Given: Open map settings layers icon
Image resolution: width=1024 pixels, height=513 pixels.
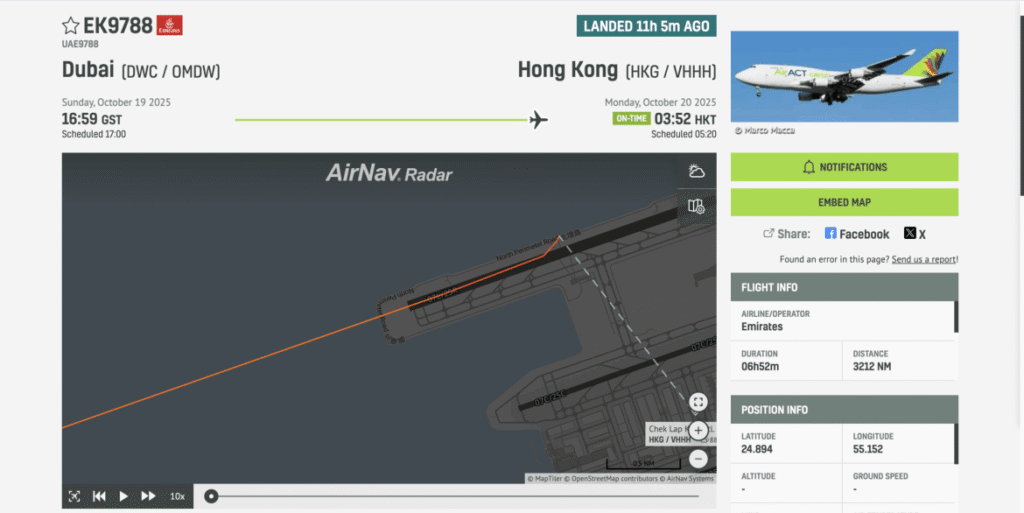Looking at the screenshot, I should coord(697,206).
